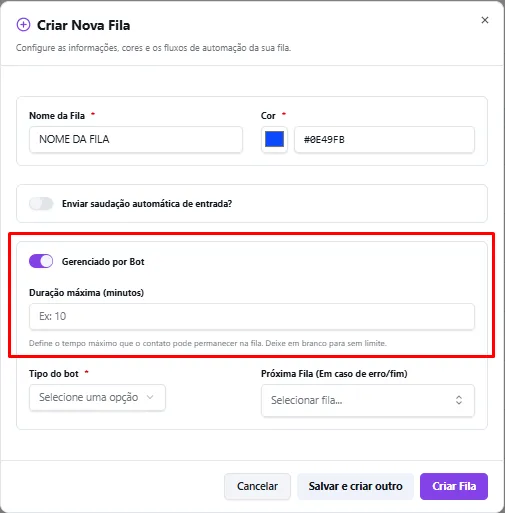
Task: Enable the automatic entry greeting switch
Action: click(x=41, y=204)
